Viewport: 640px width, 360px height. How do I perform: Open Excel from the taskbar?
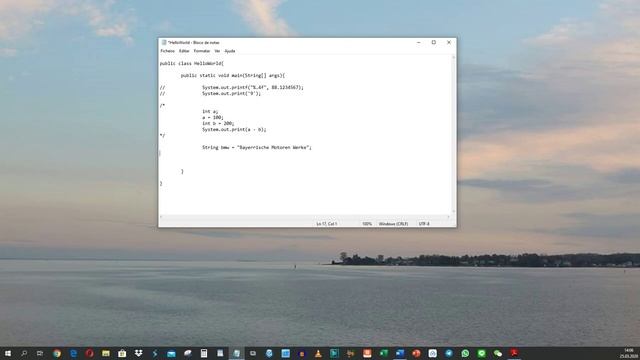tap(383, 353)
